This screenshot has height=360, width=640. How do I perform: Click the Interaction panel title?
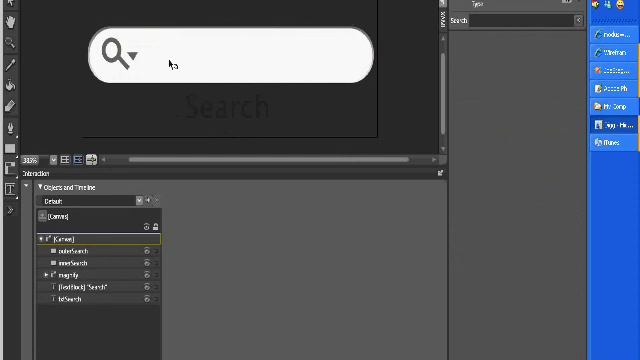click(x=36, y=173)
